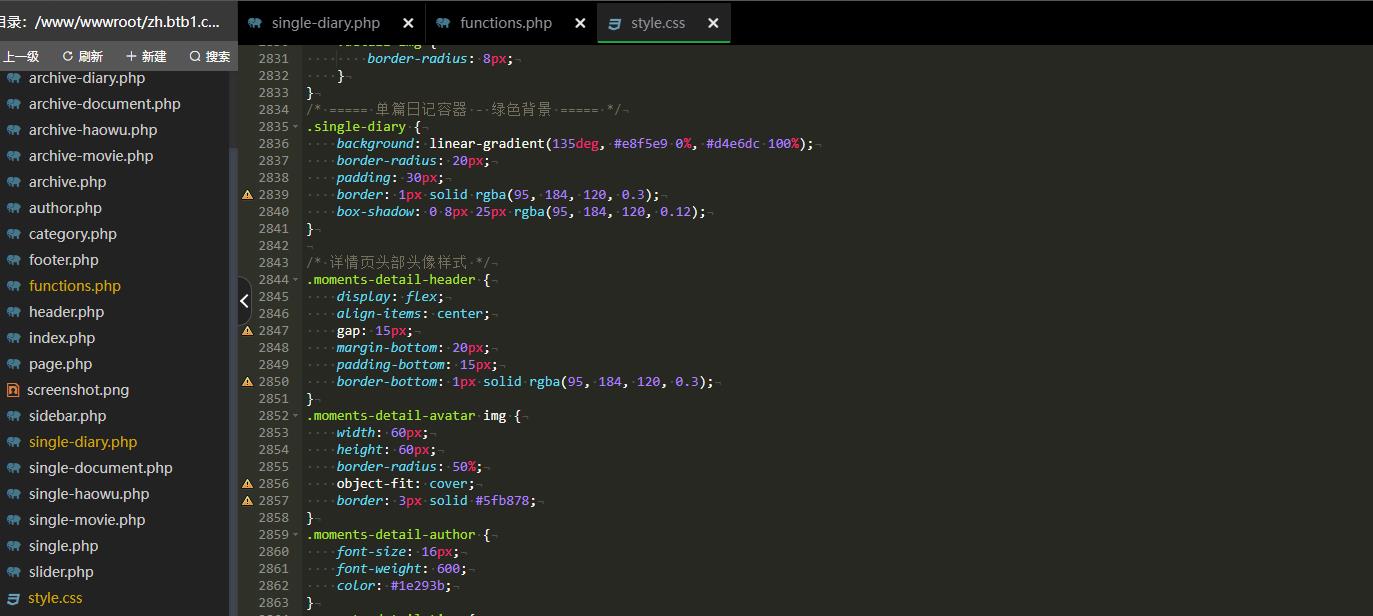Open archive-document.php in file tree
Screen dimensions: 1373x616
pos(104,104)
